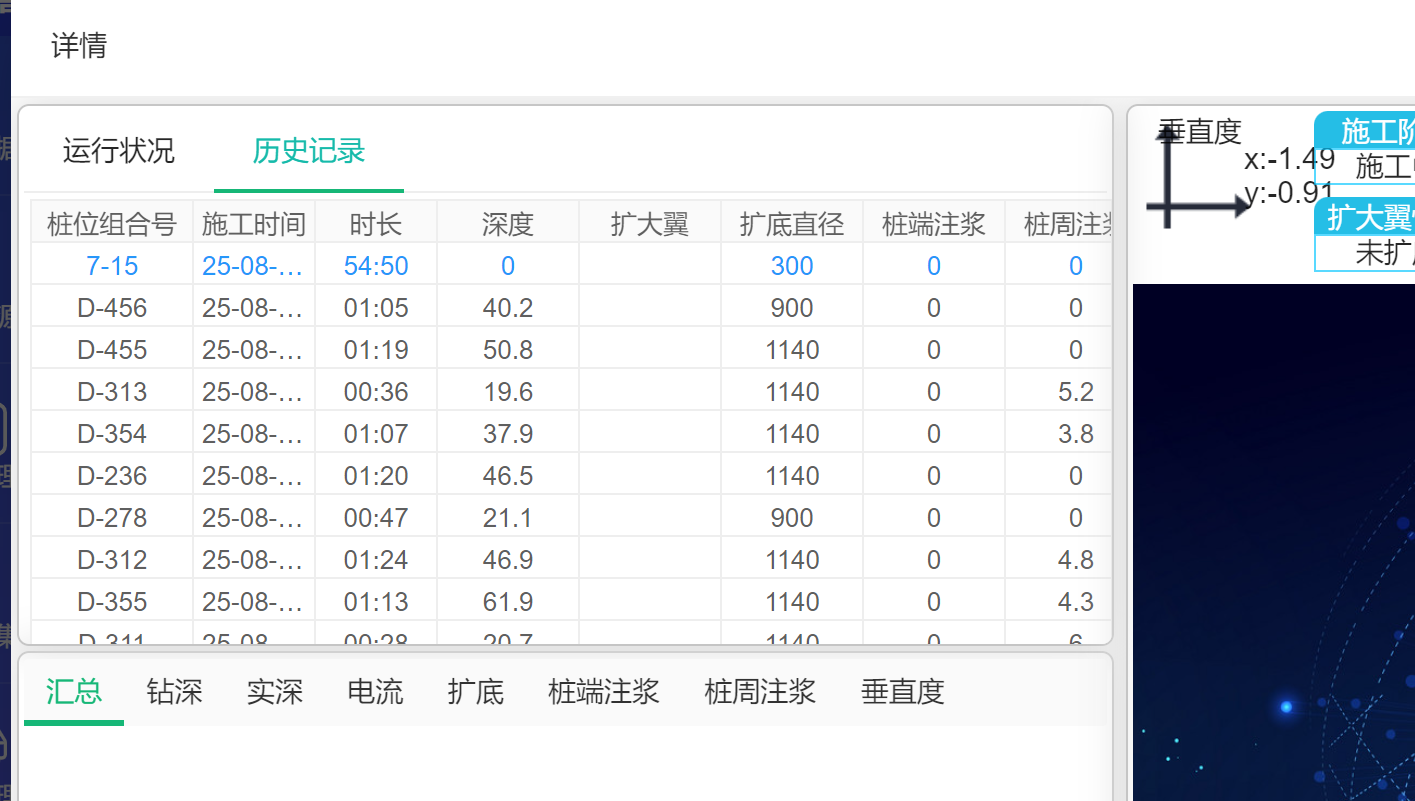
Task: Click the 施工时间 column header
Action: click(x=254, y=224)
